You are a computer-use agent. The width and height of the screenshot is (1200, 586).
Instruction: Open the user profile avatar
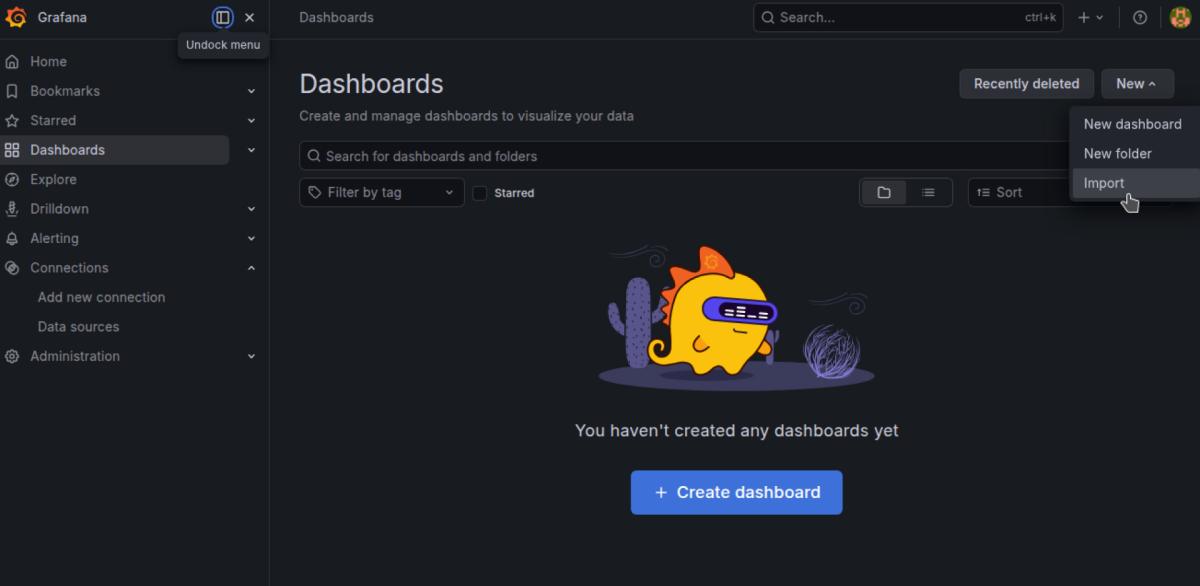1180,17
